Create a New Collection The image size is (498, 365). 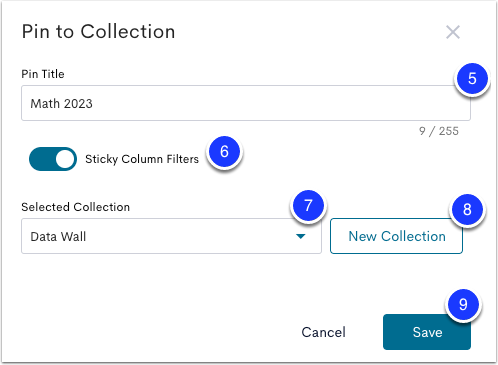[x=396, y=236]
